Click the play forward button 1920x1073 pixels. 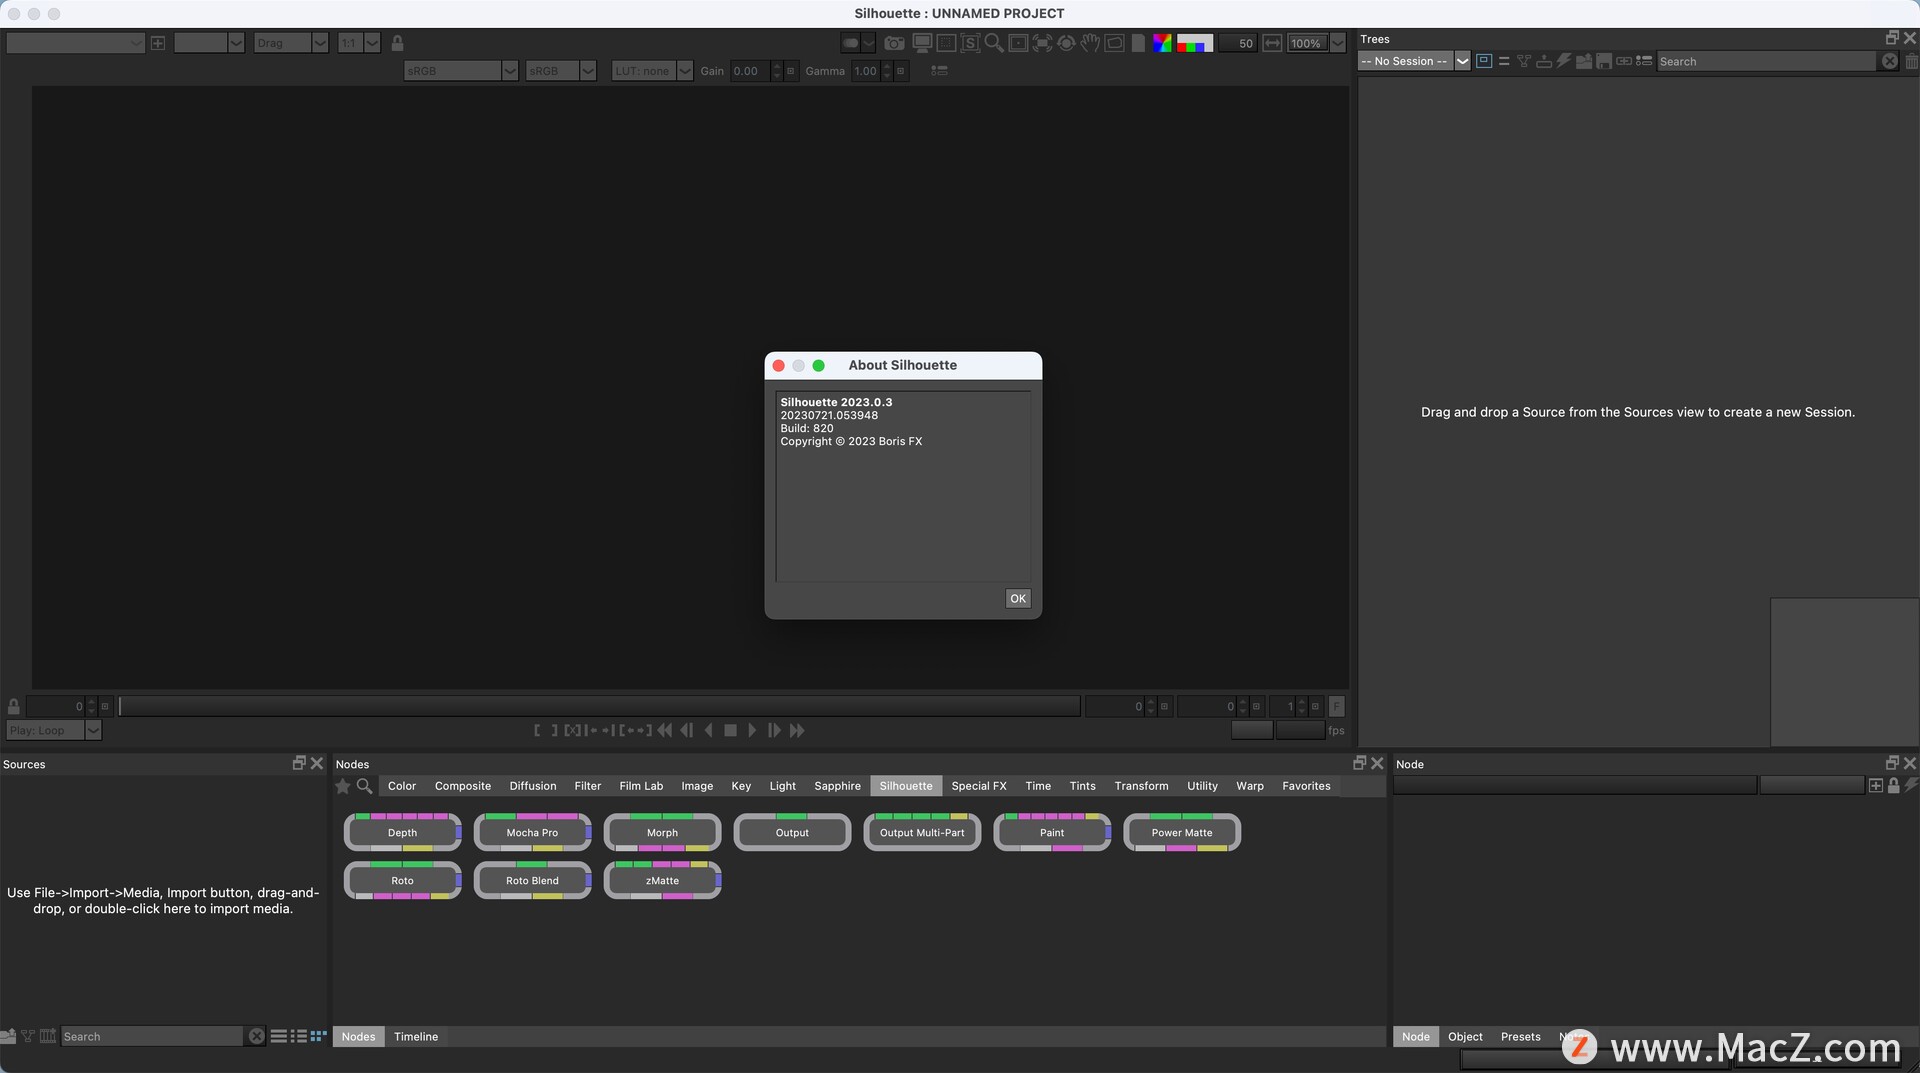click(x=752, y=731)
